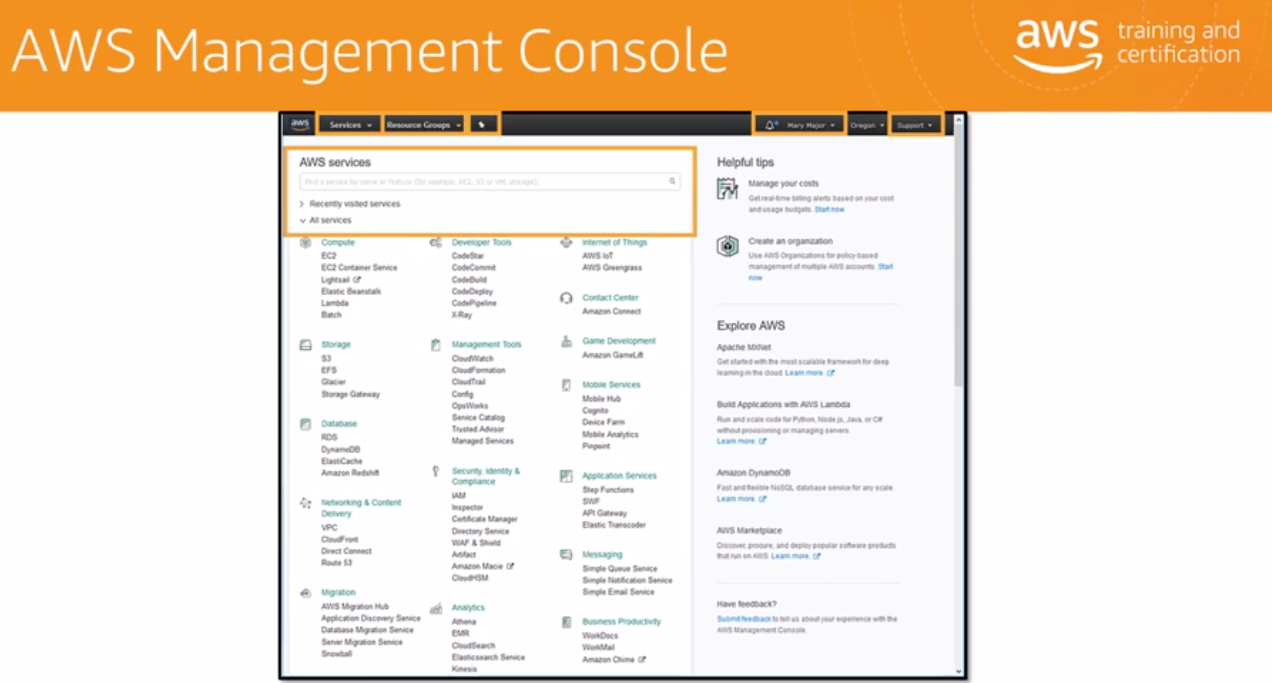Click the pin shortcut icon in the navbar
This screenshot has width=1272, height=683.
pyautogui.click(x=483, y=125)
